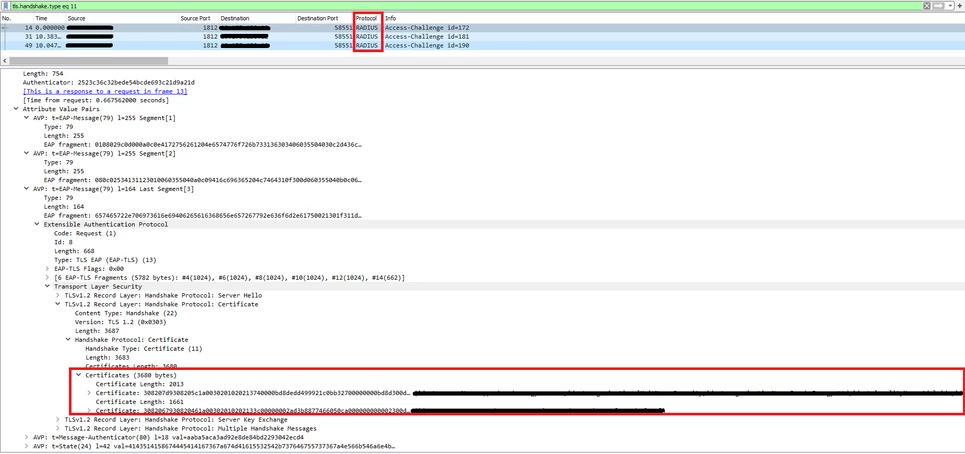Select the Access-Challenge id=181 packet row
The width and height of the screenshot is (965, 454).
point(482,36)
